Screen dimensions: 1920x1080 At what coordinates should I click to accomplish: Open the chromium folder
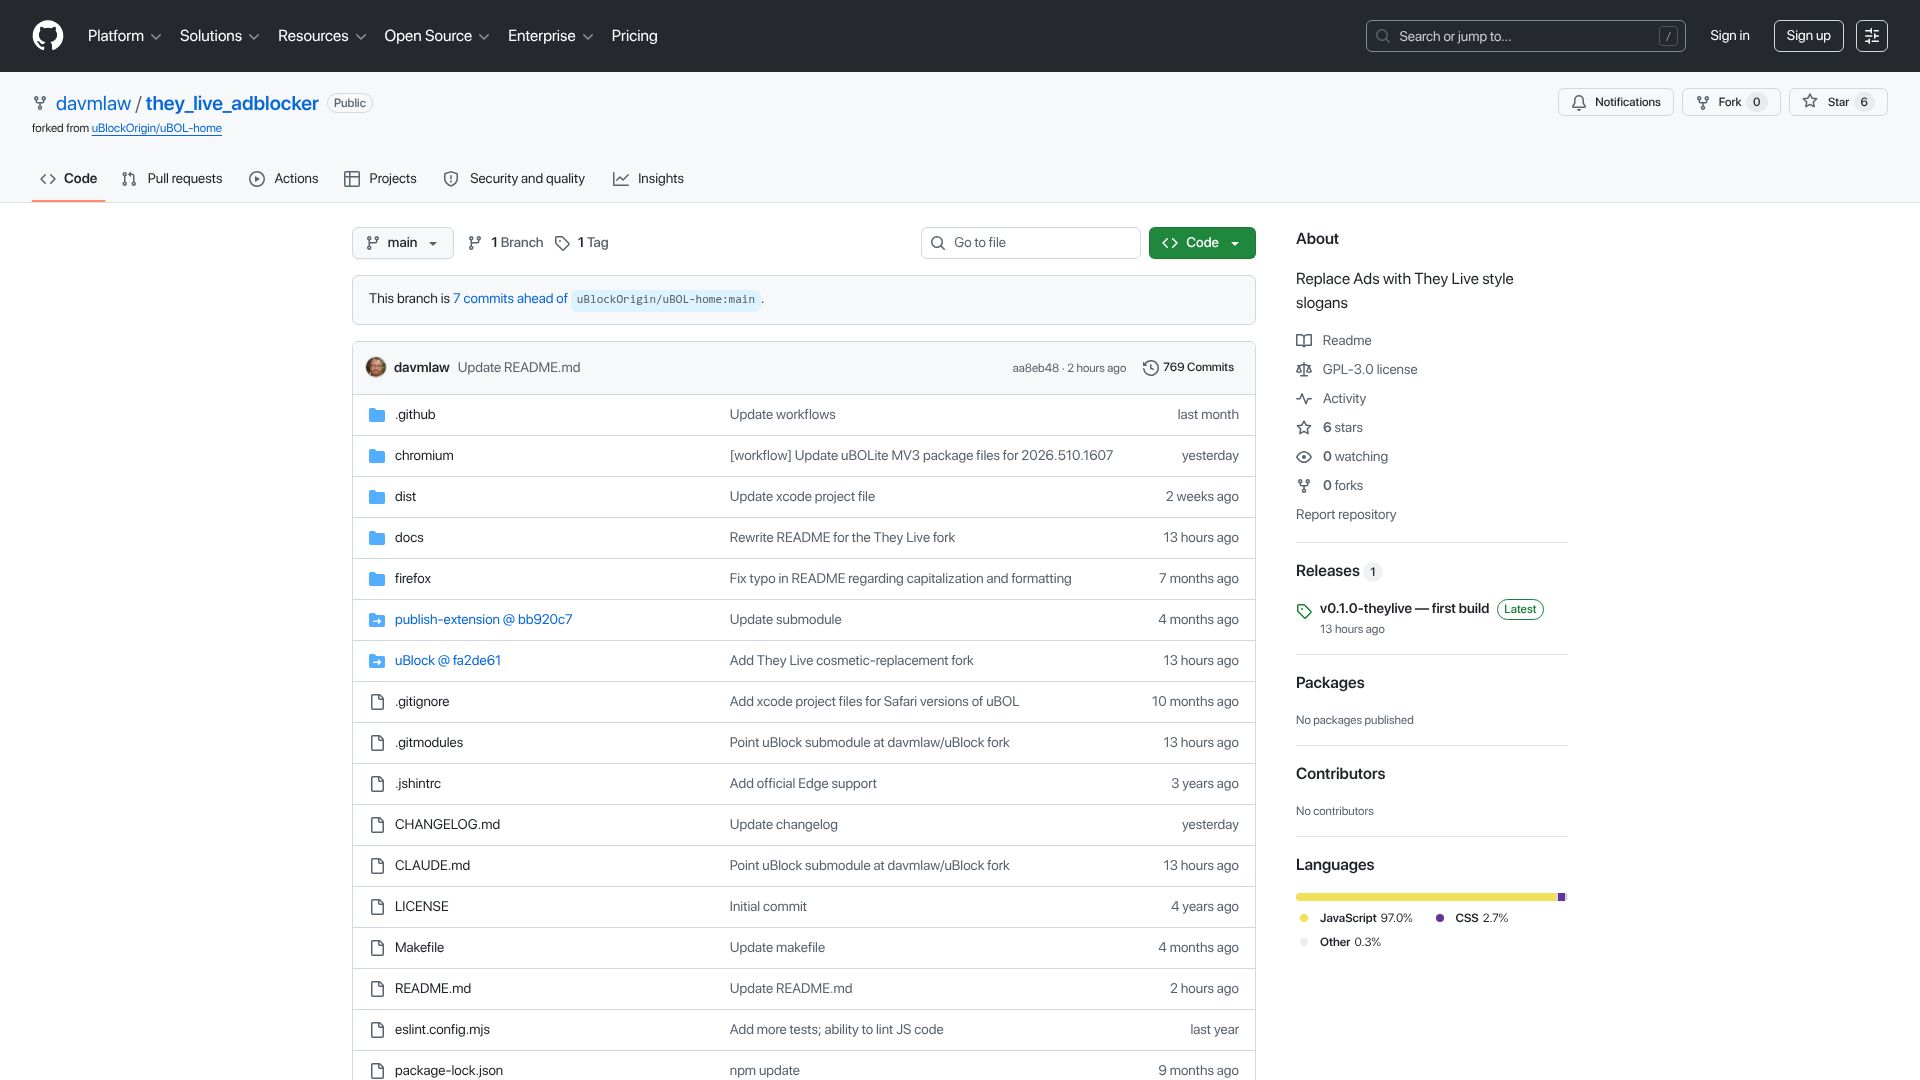coord(424,456)
